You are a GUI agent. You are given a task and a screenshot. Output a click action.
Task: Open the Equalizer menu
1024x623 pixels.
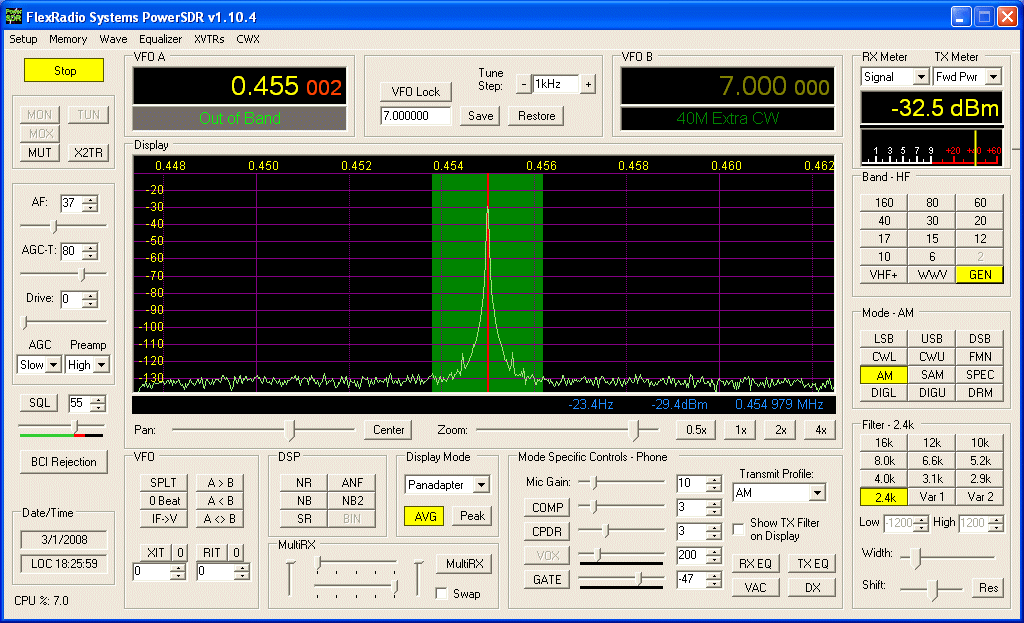coord(160,39)
